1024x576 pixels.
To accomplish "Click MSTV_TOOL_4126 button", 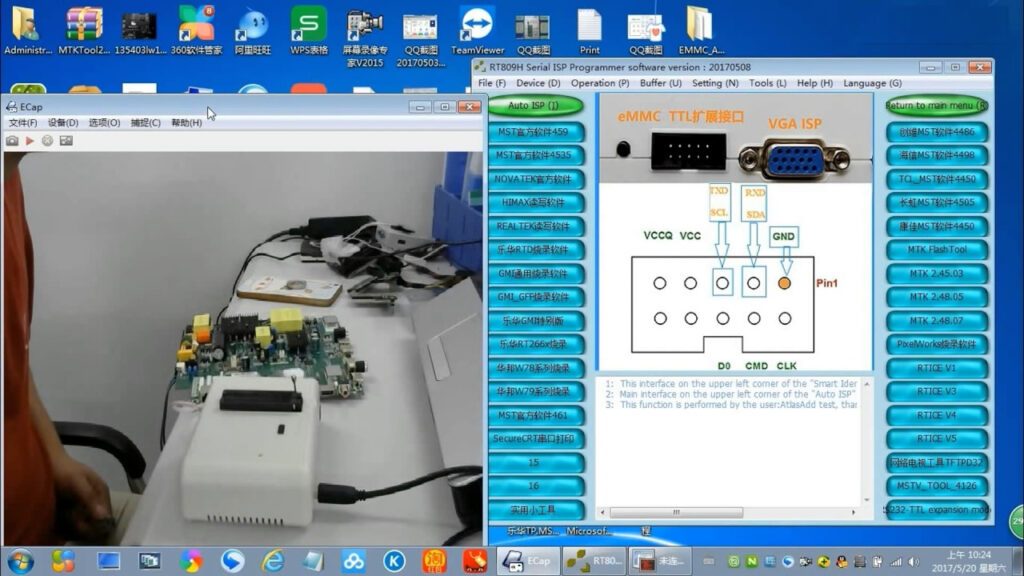I will pyautogui.click(x=936, y=486).
